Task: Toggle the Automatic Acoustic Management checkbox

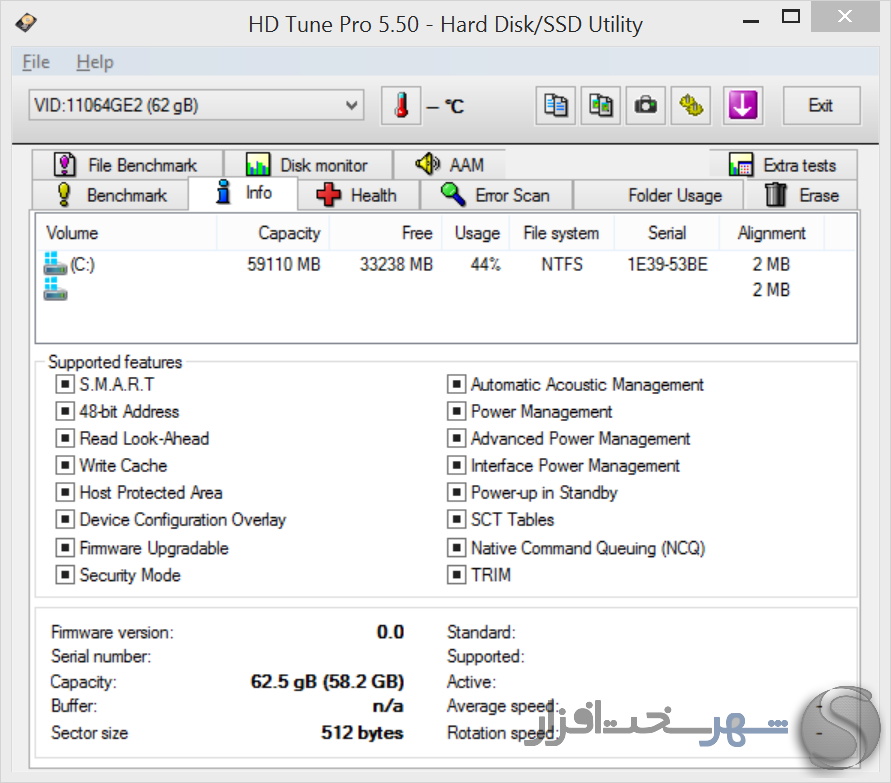Action: pos(456,384)
